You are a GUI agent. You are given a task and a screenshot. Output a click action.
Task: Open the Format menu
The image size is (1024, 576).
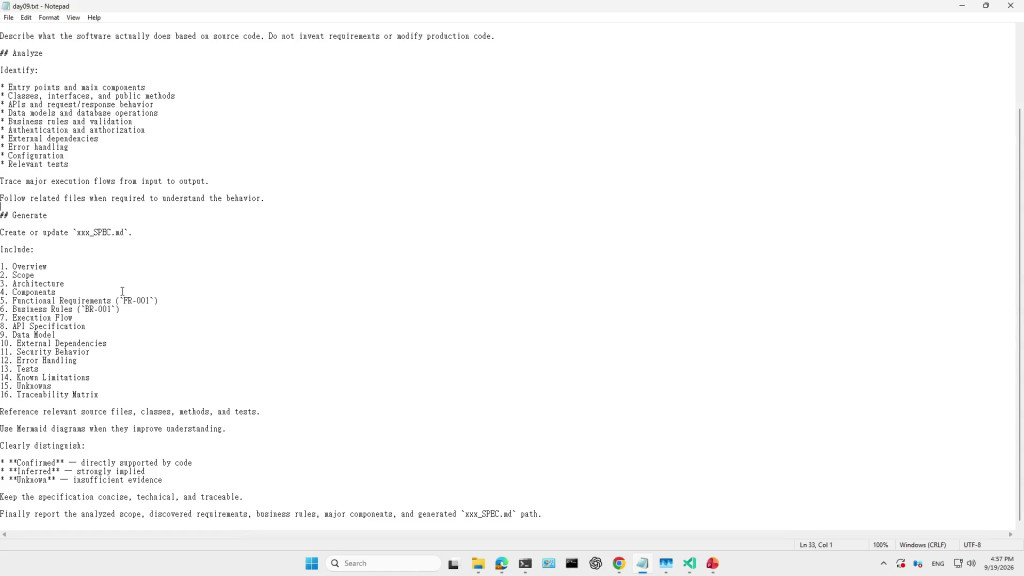point(48,18)
